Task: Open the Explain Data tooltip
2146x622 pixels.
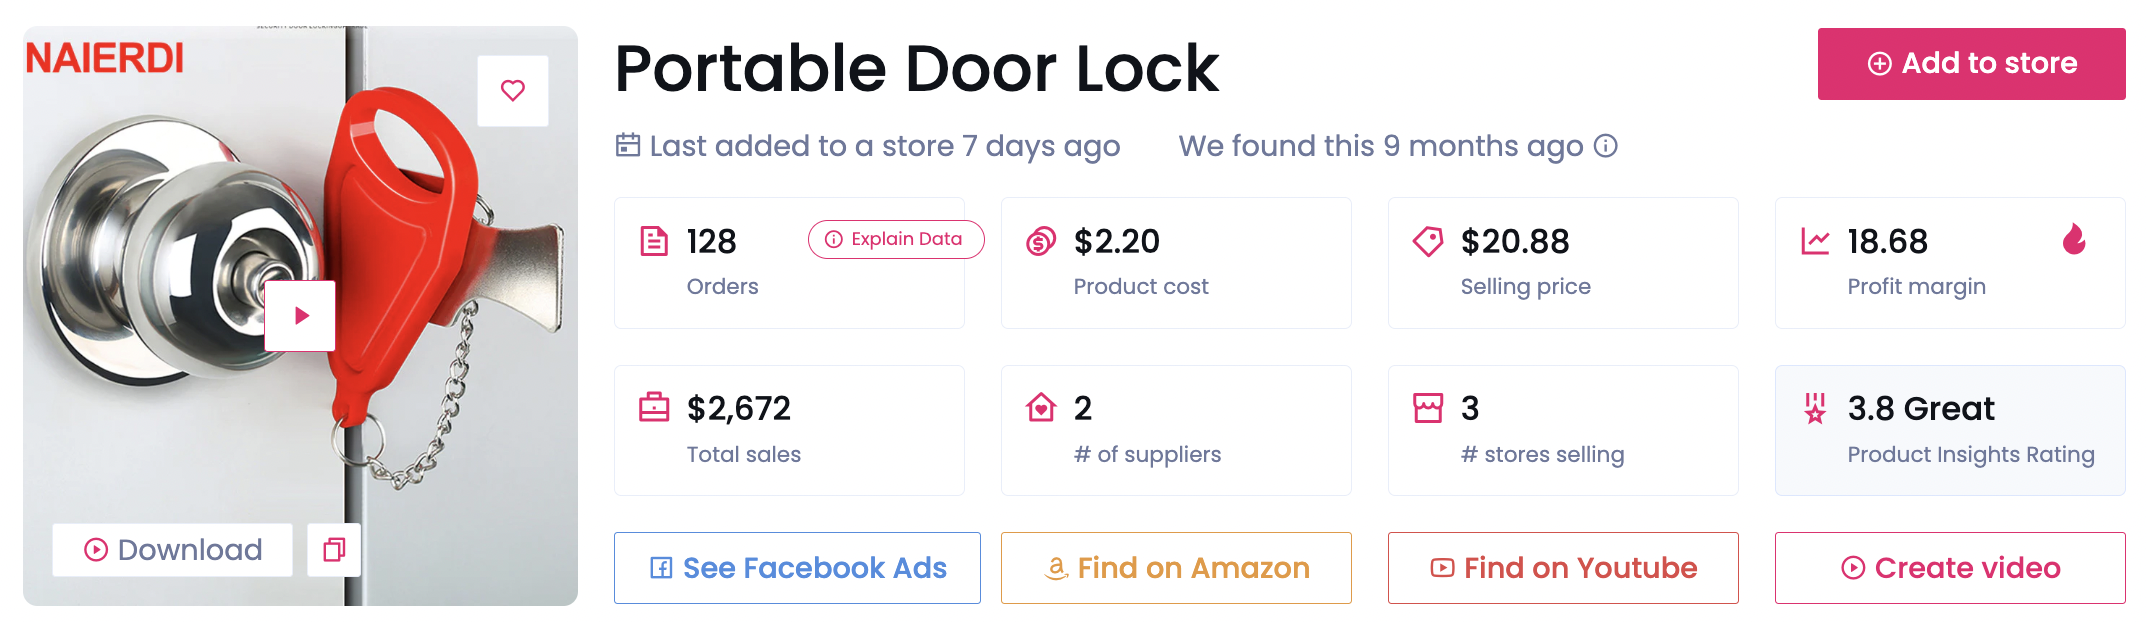Action: 896,240
